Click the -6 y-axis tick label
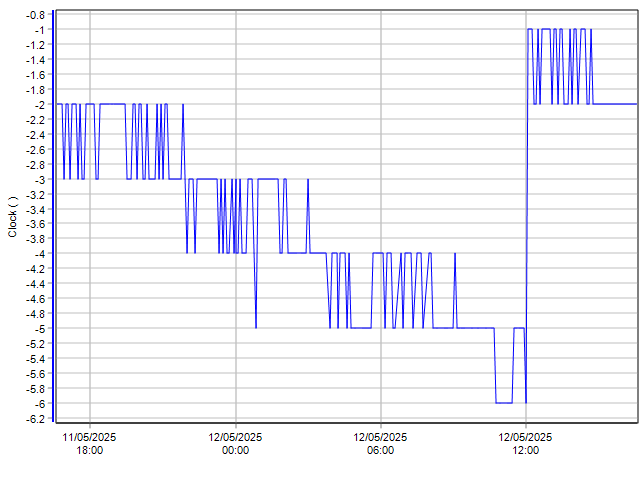Image resolution: width=640 pixels, height=480 pixels. [x=40, y=404]
